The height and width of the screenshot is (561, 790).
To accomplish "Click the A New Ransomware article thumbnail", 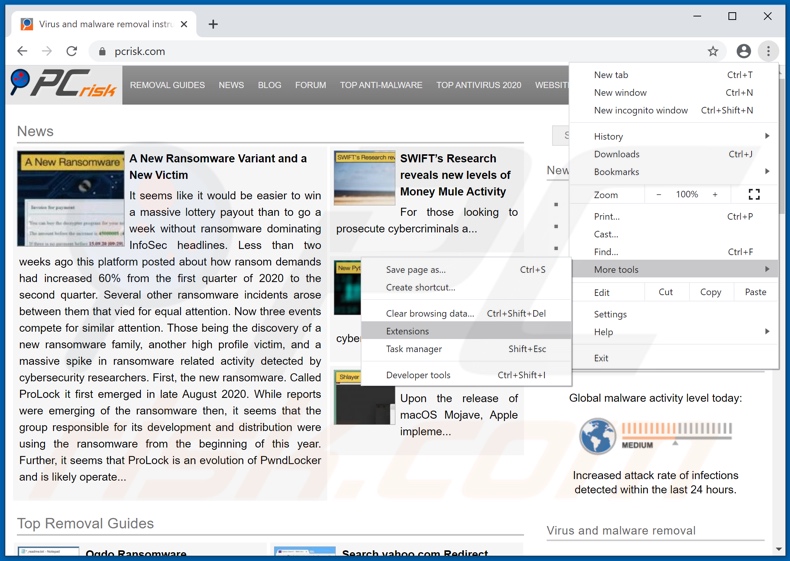I will coord(71,199).
